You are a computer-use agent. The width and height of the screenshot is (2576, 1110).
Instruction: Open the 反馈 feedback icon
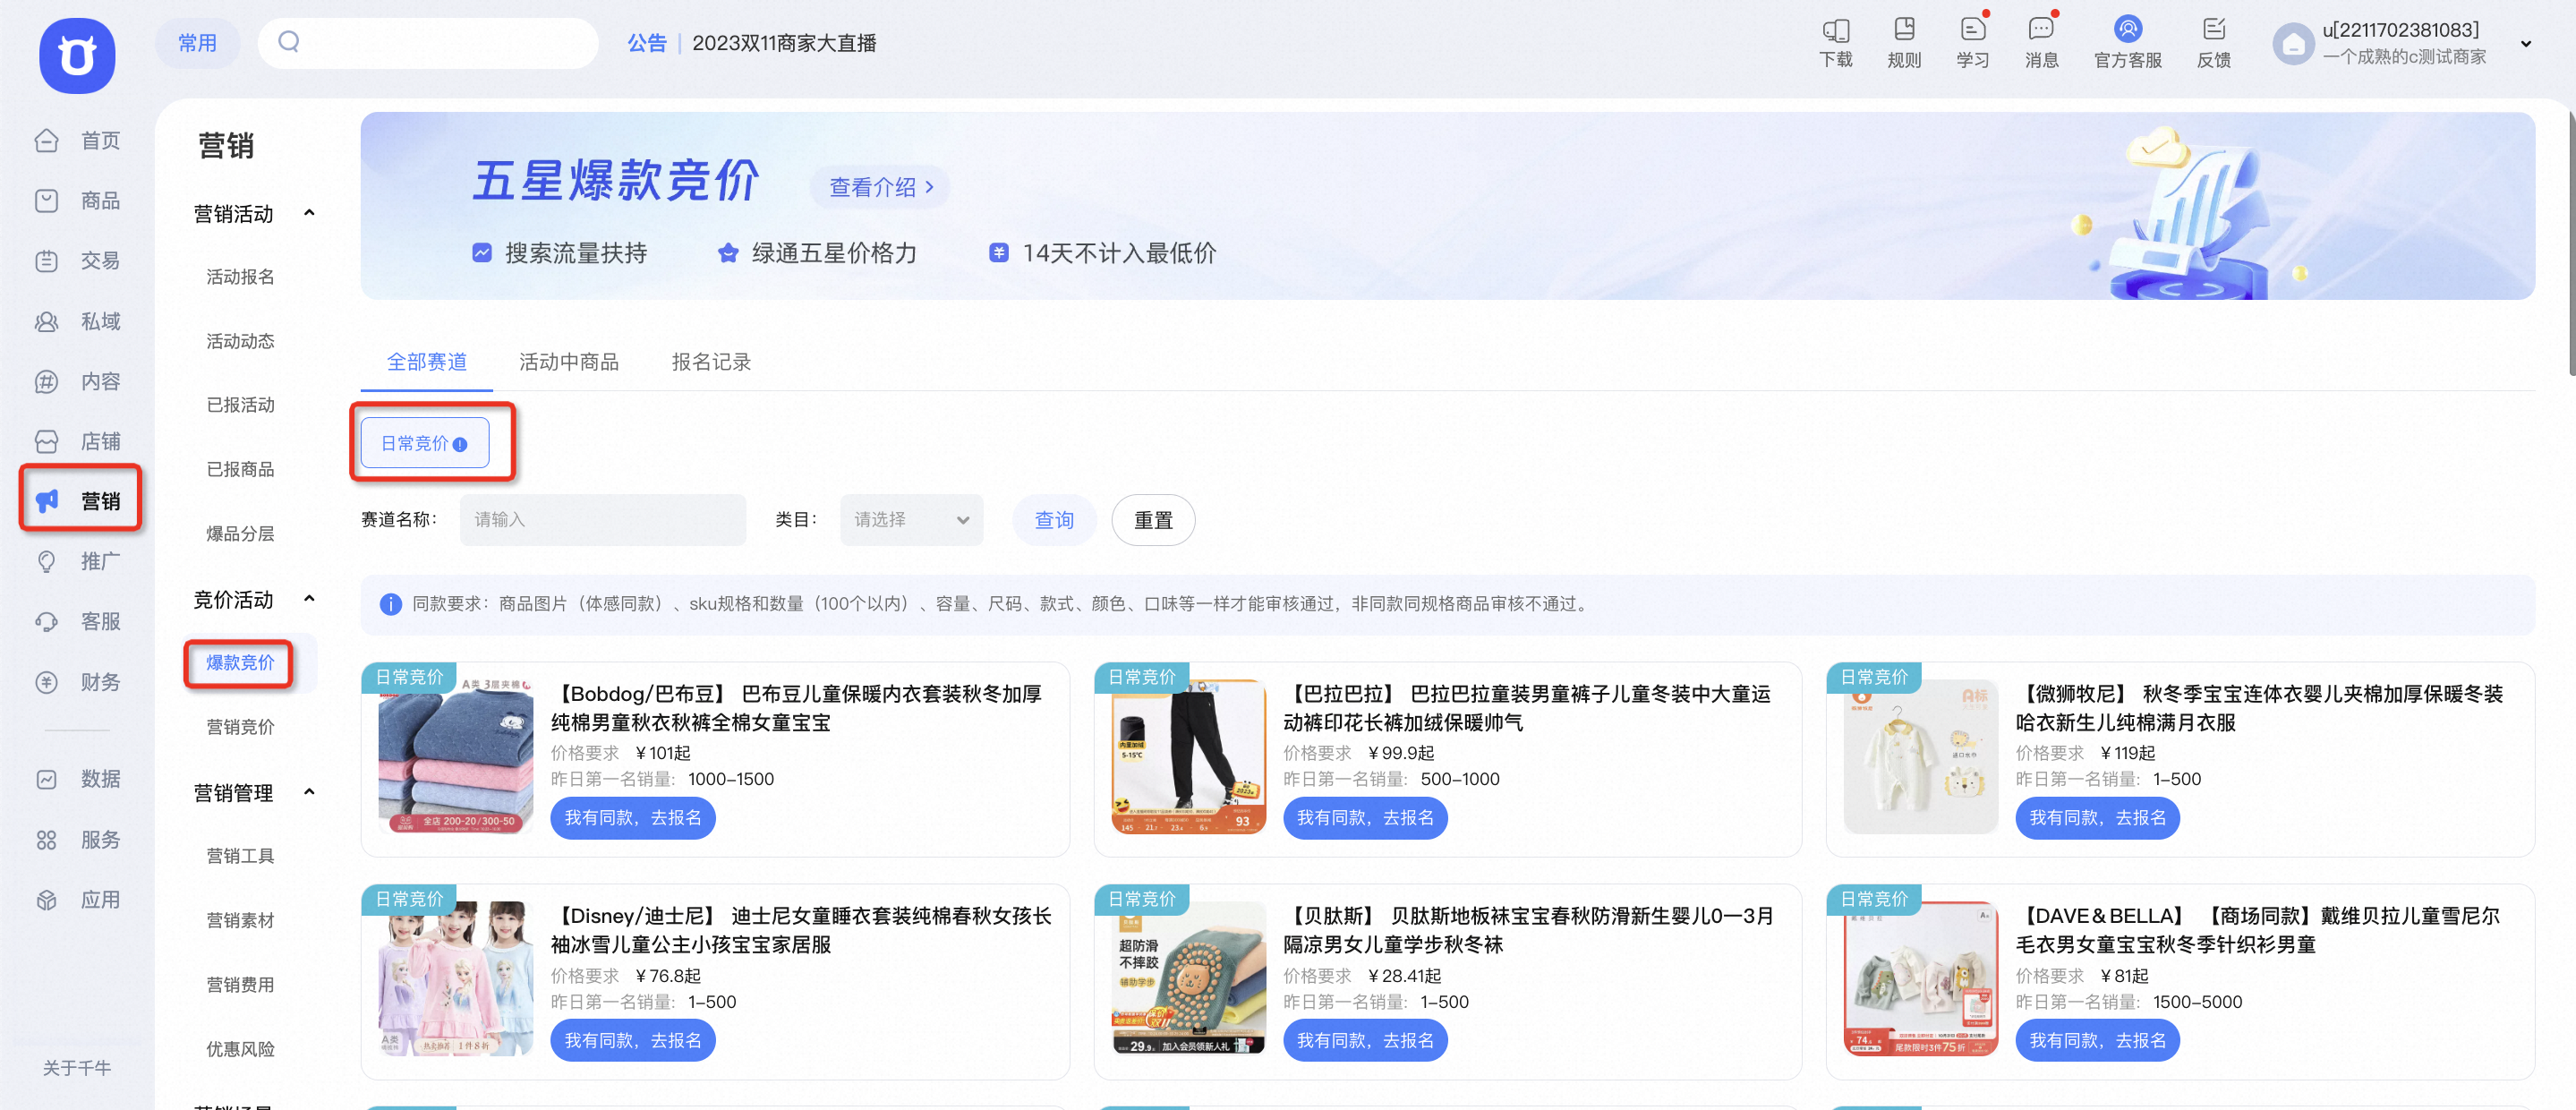click(2214, 29)
